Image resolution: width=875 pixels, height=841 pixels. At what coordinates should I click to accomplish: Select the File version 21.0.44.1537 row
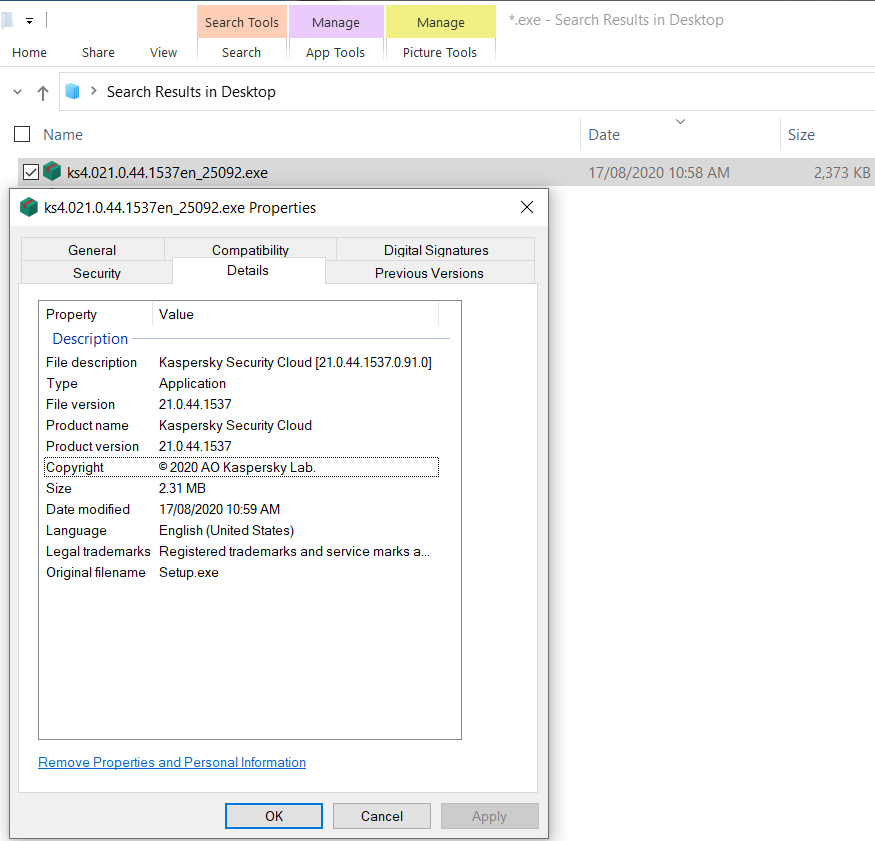(x=242, y=405)
